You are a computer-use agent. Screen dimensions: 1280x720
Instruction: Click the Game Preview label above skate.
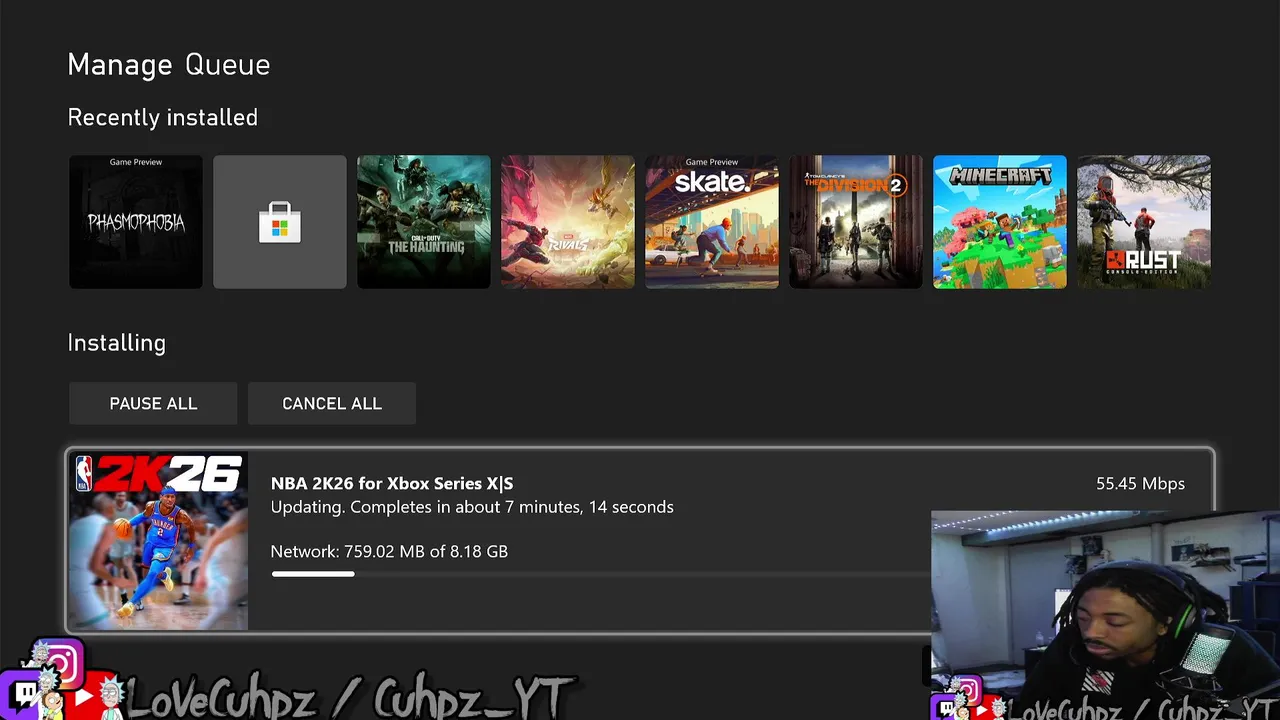point(712,162)
